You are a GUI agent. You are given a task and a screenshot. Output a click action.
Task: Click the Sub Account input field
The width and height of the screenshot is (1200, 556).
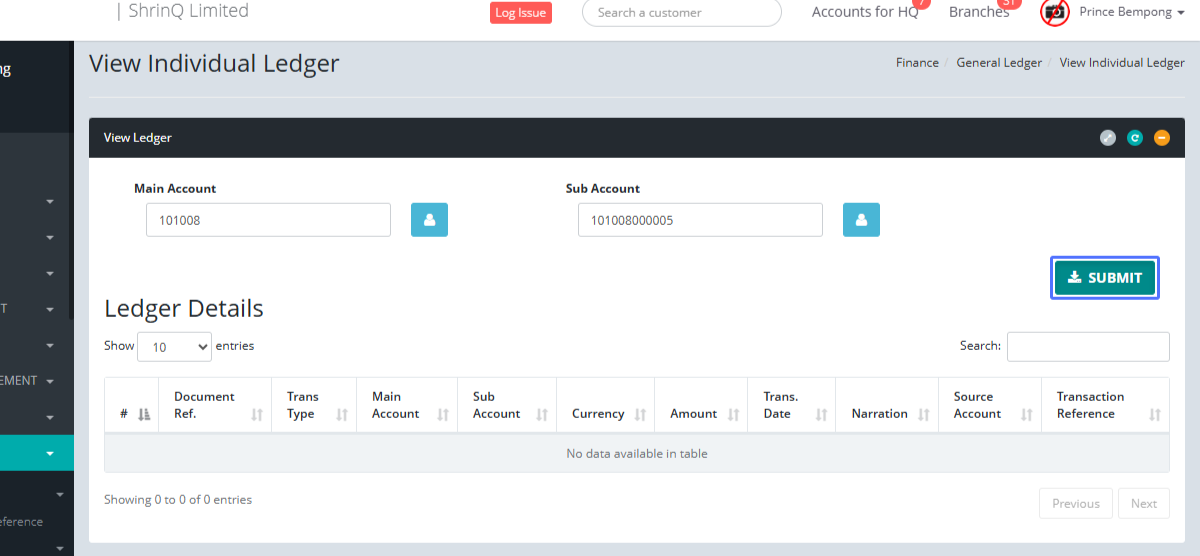pyautogui.click(x=700, y=220)
